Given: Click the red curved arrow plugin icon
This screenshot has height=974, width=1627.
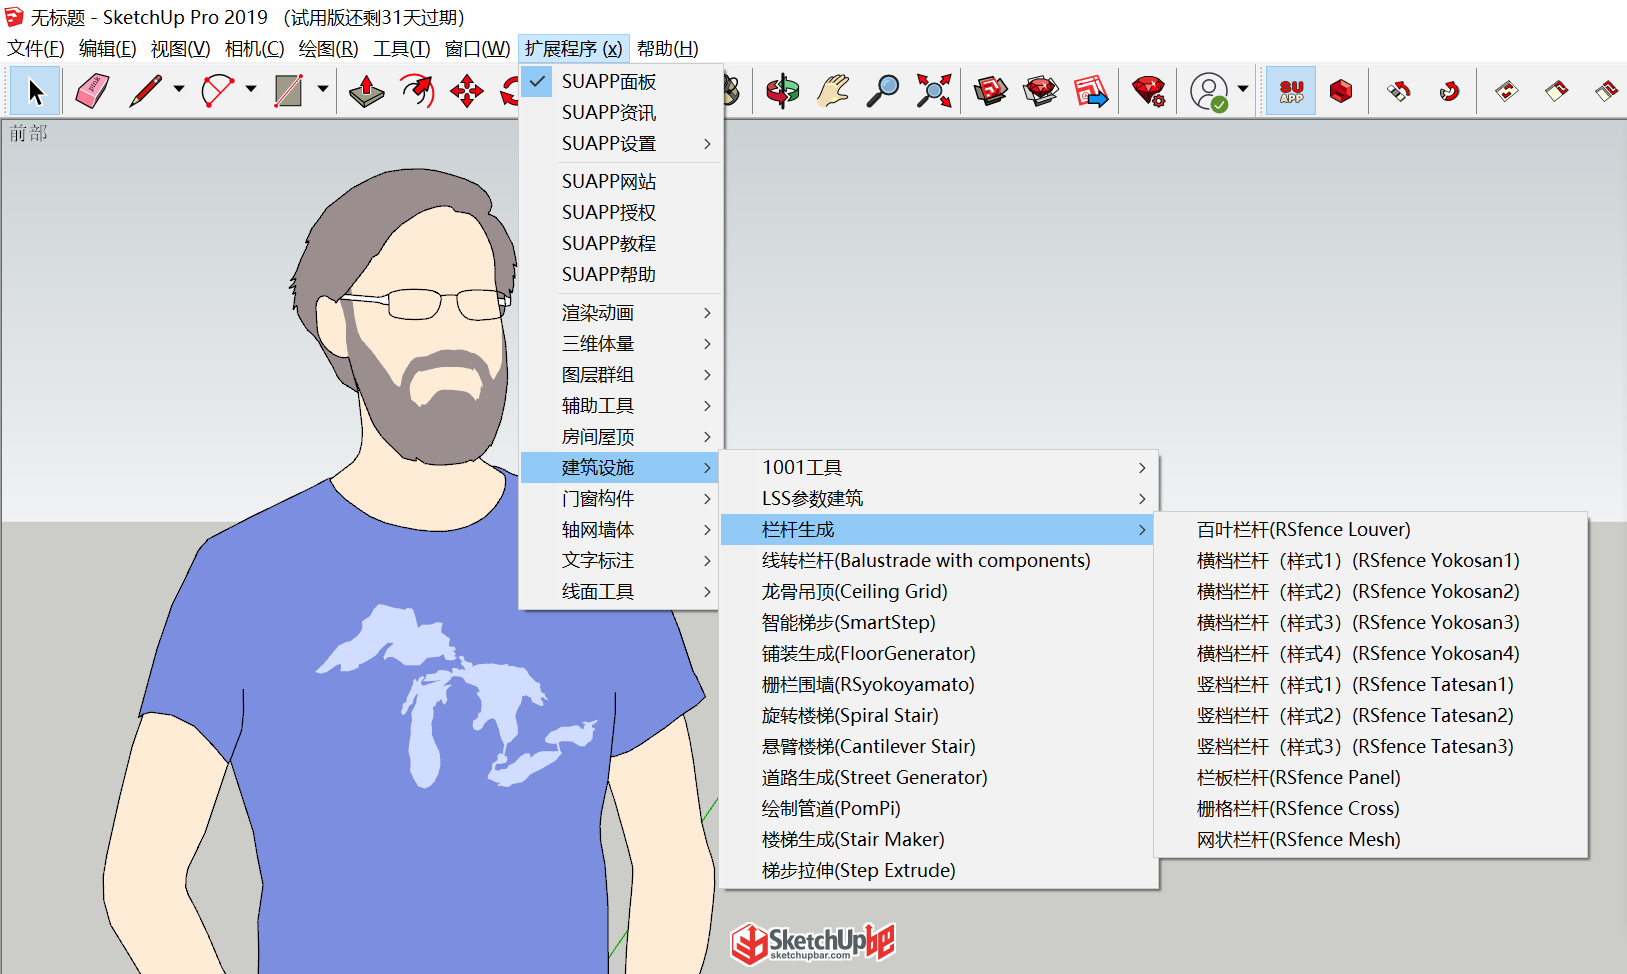Looking at the screenshot, I should pos(1449,91).
